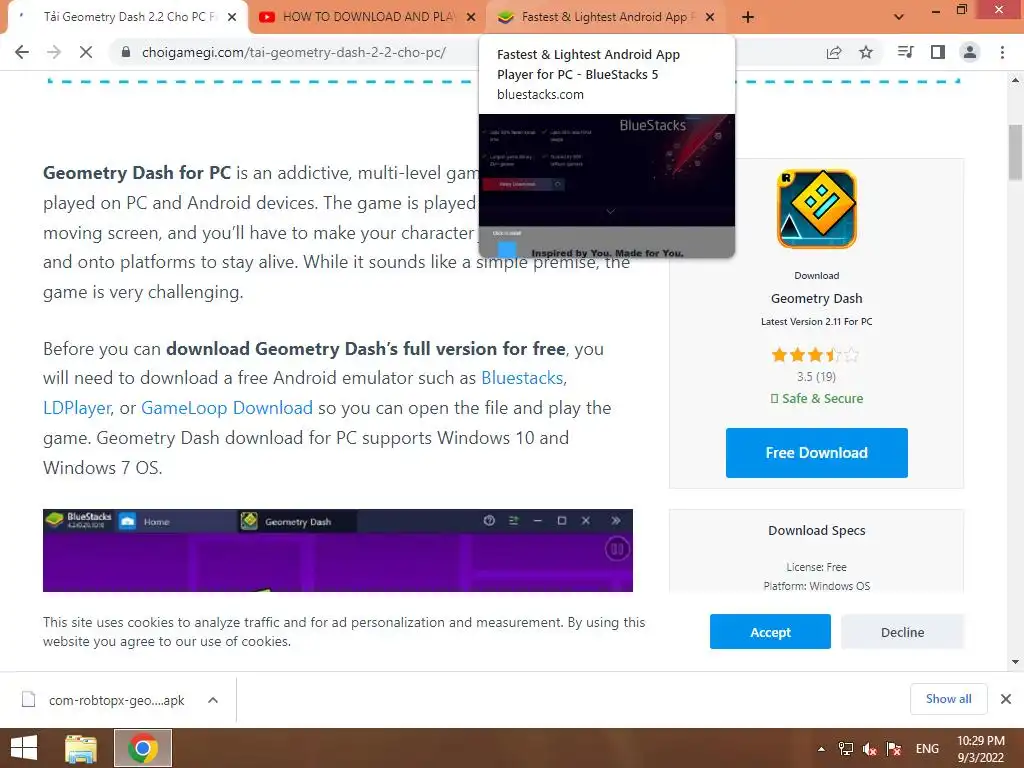Switch to Fastest & Lightest Android App tab
This screenshot has width=1024, height=768.
click(605, 17)
